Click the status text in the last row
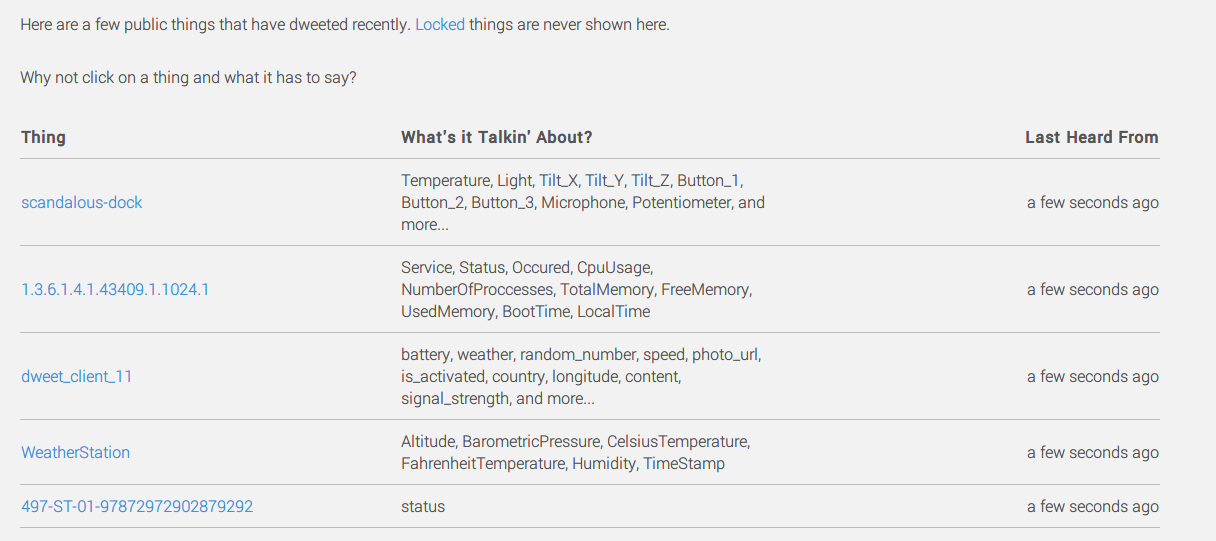Viewport: 1216px width, 541px height. click(x=423, y=507)
